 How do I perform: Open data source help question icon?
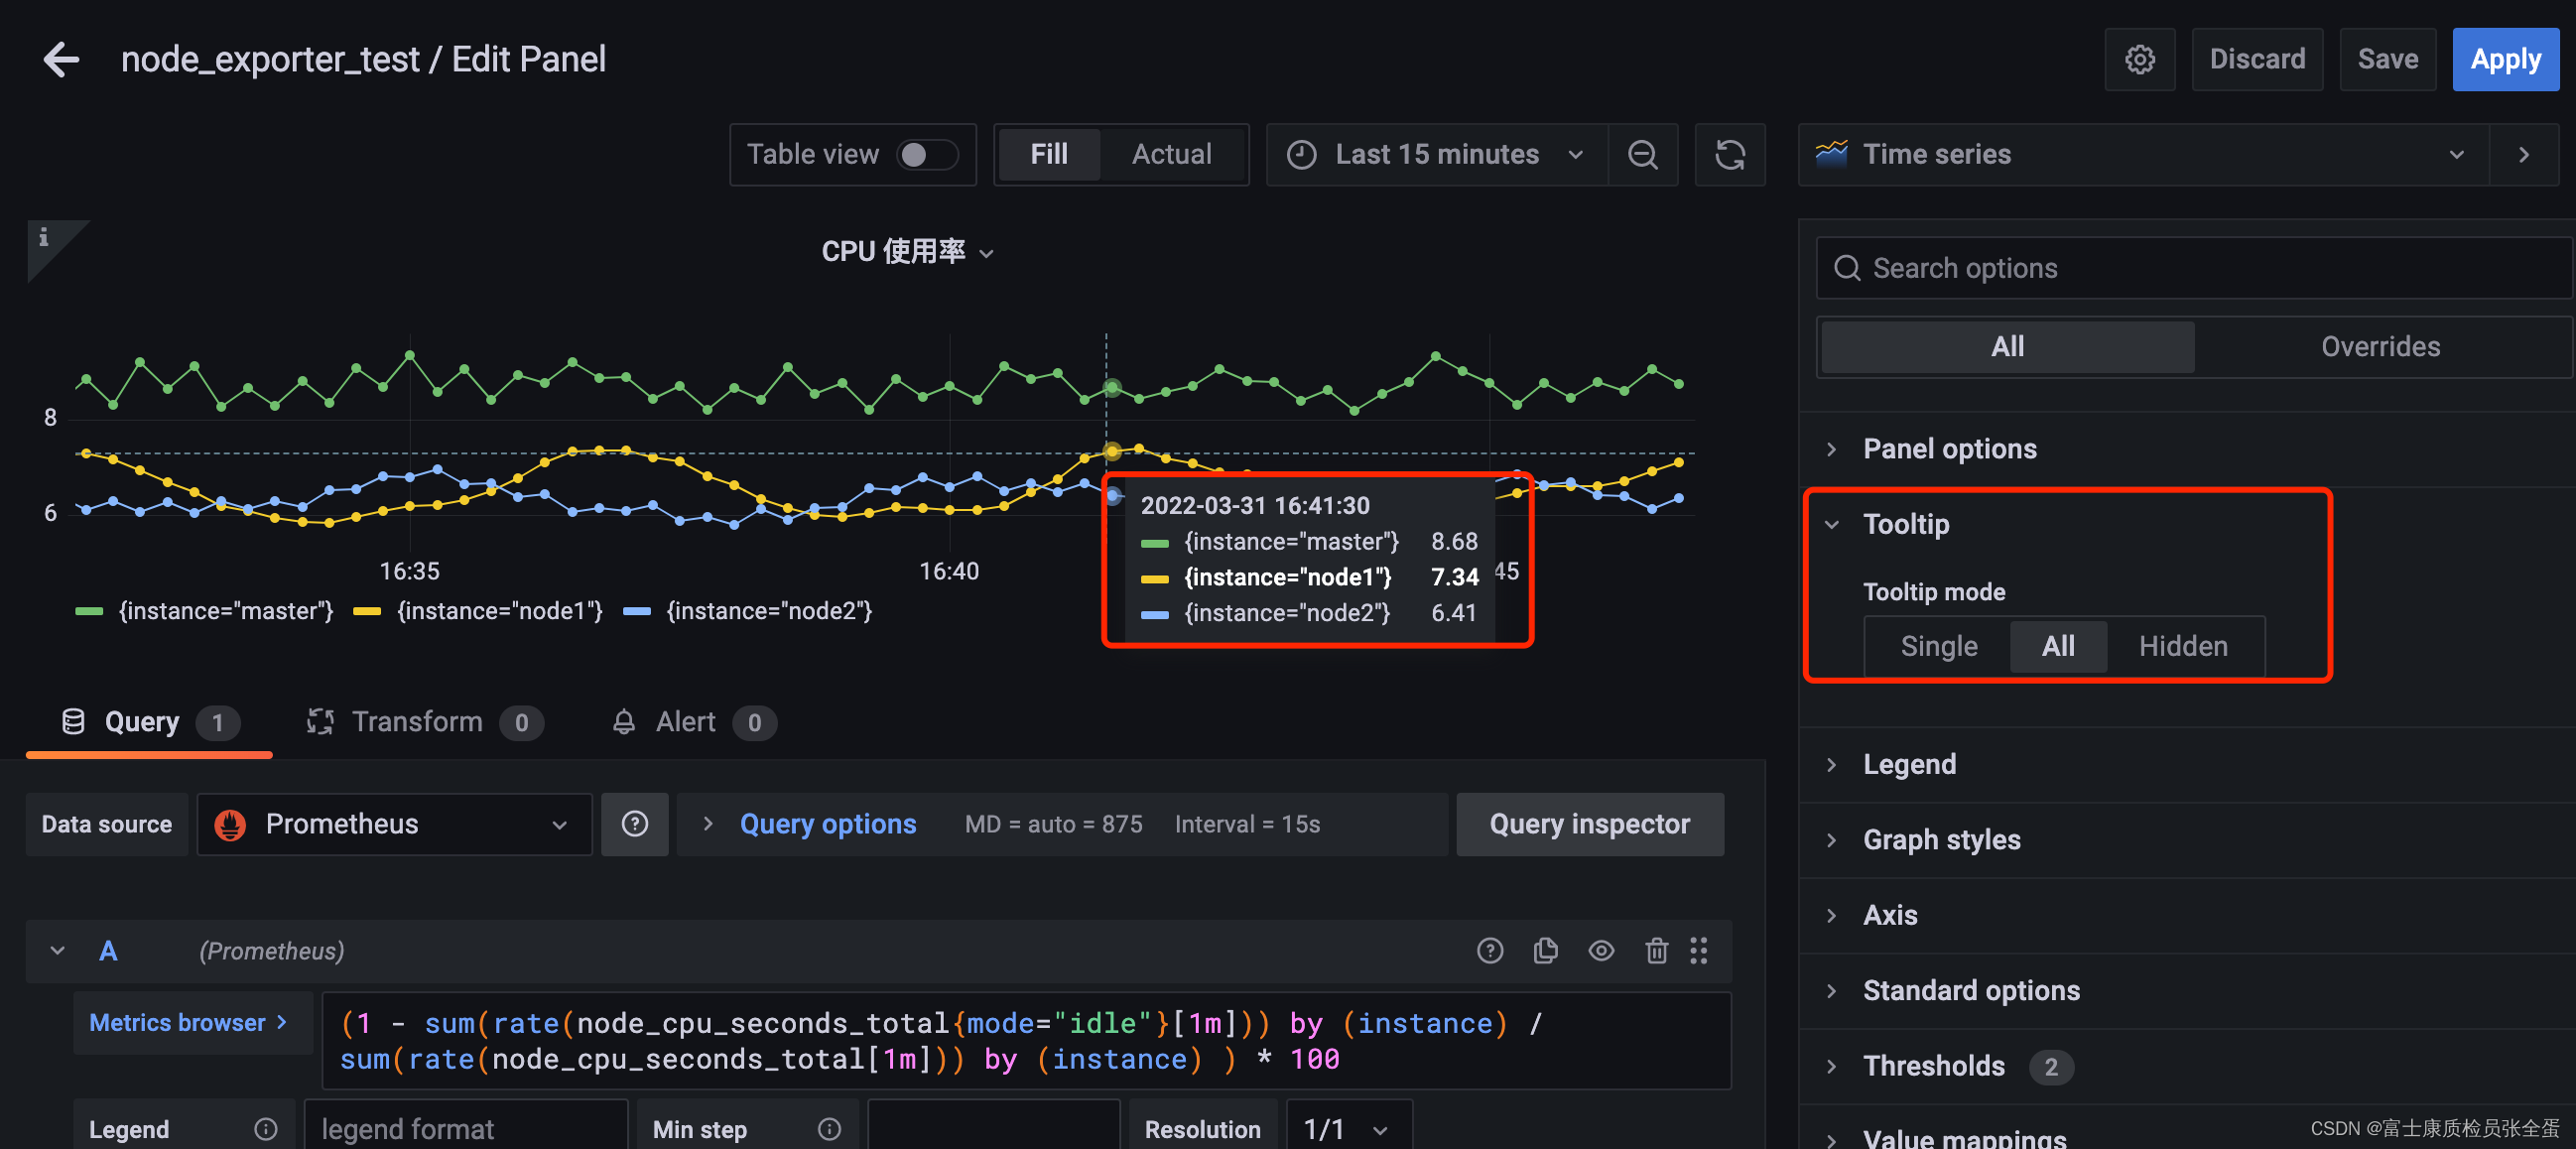(634, 824)
